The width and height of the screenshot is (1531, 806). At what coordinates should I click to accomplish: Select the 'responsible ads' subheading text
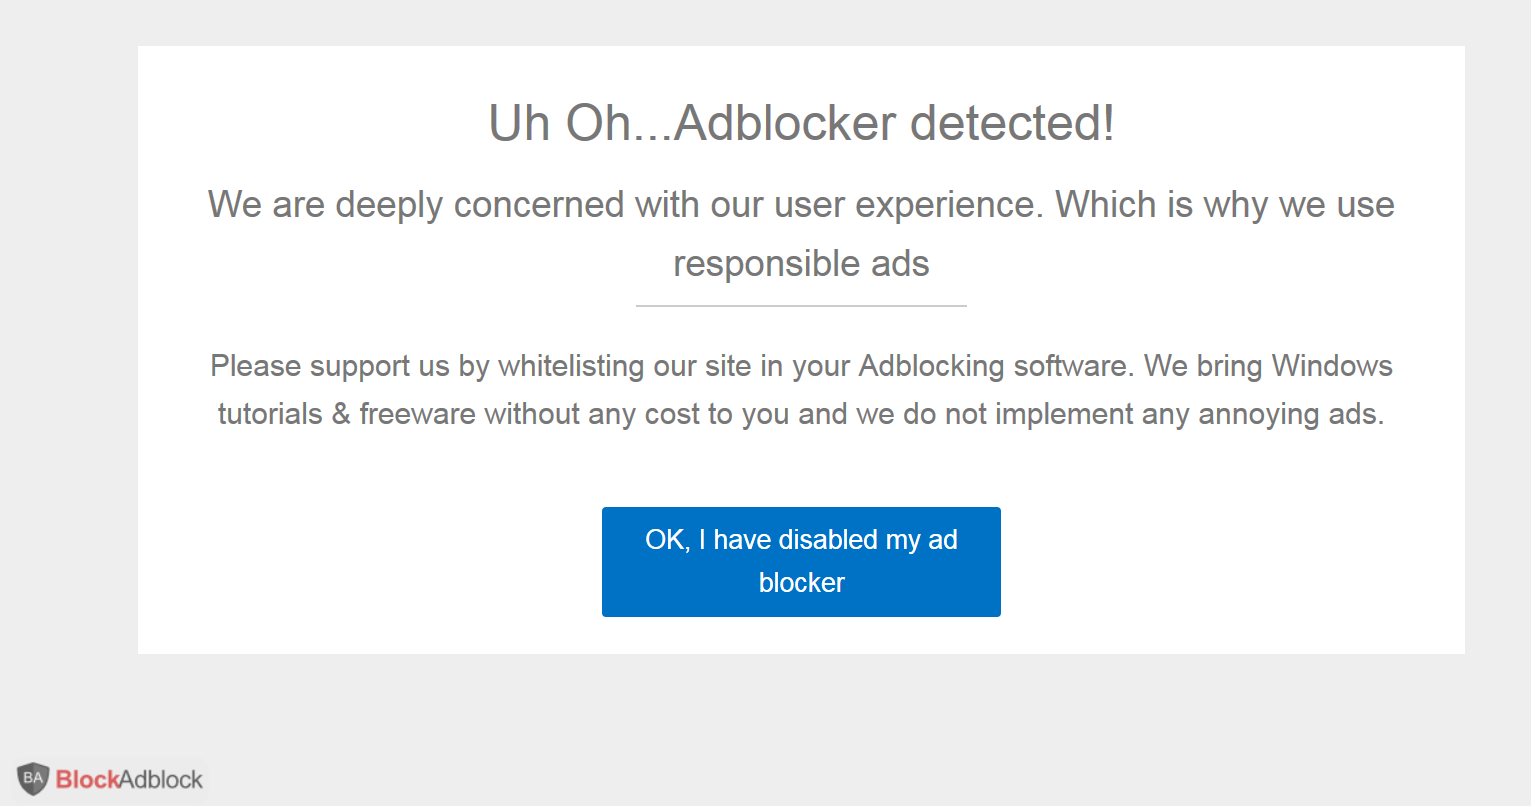[800, 263]
